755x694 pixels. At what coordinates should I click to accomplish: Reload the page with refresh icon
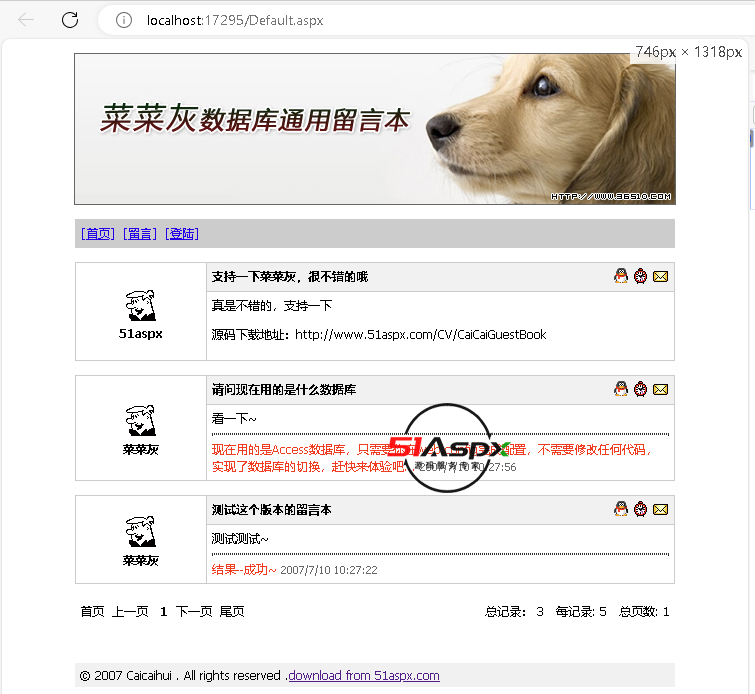coord(70,20)
